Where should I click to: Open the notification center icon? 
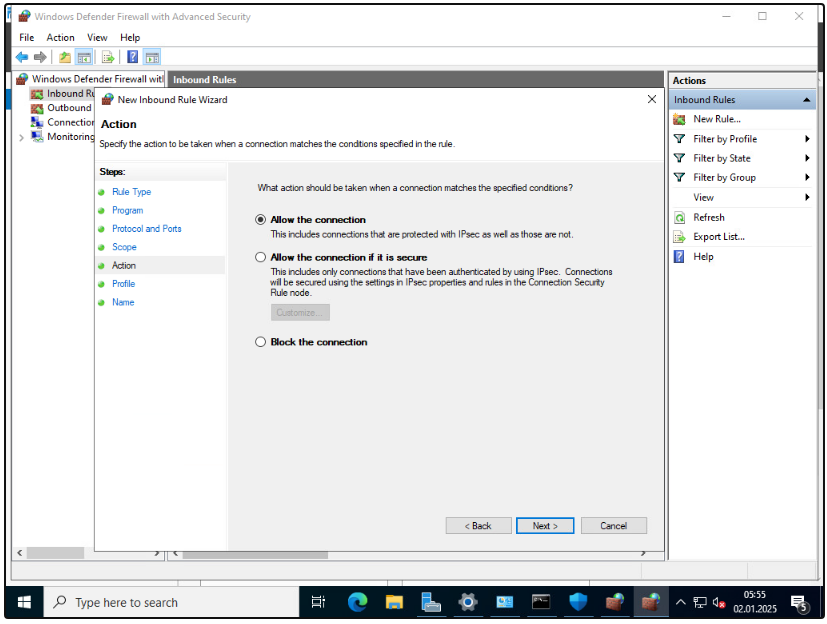coord(799,602)
